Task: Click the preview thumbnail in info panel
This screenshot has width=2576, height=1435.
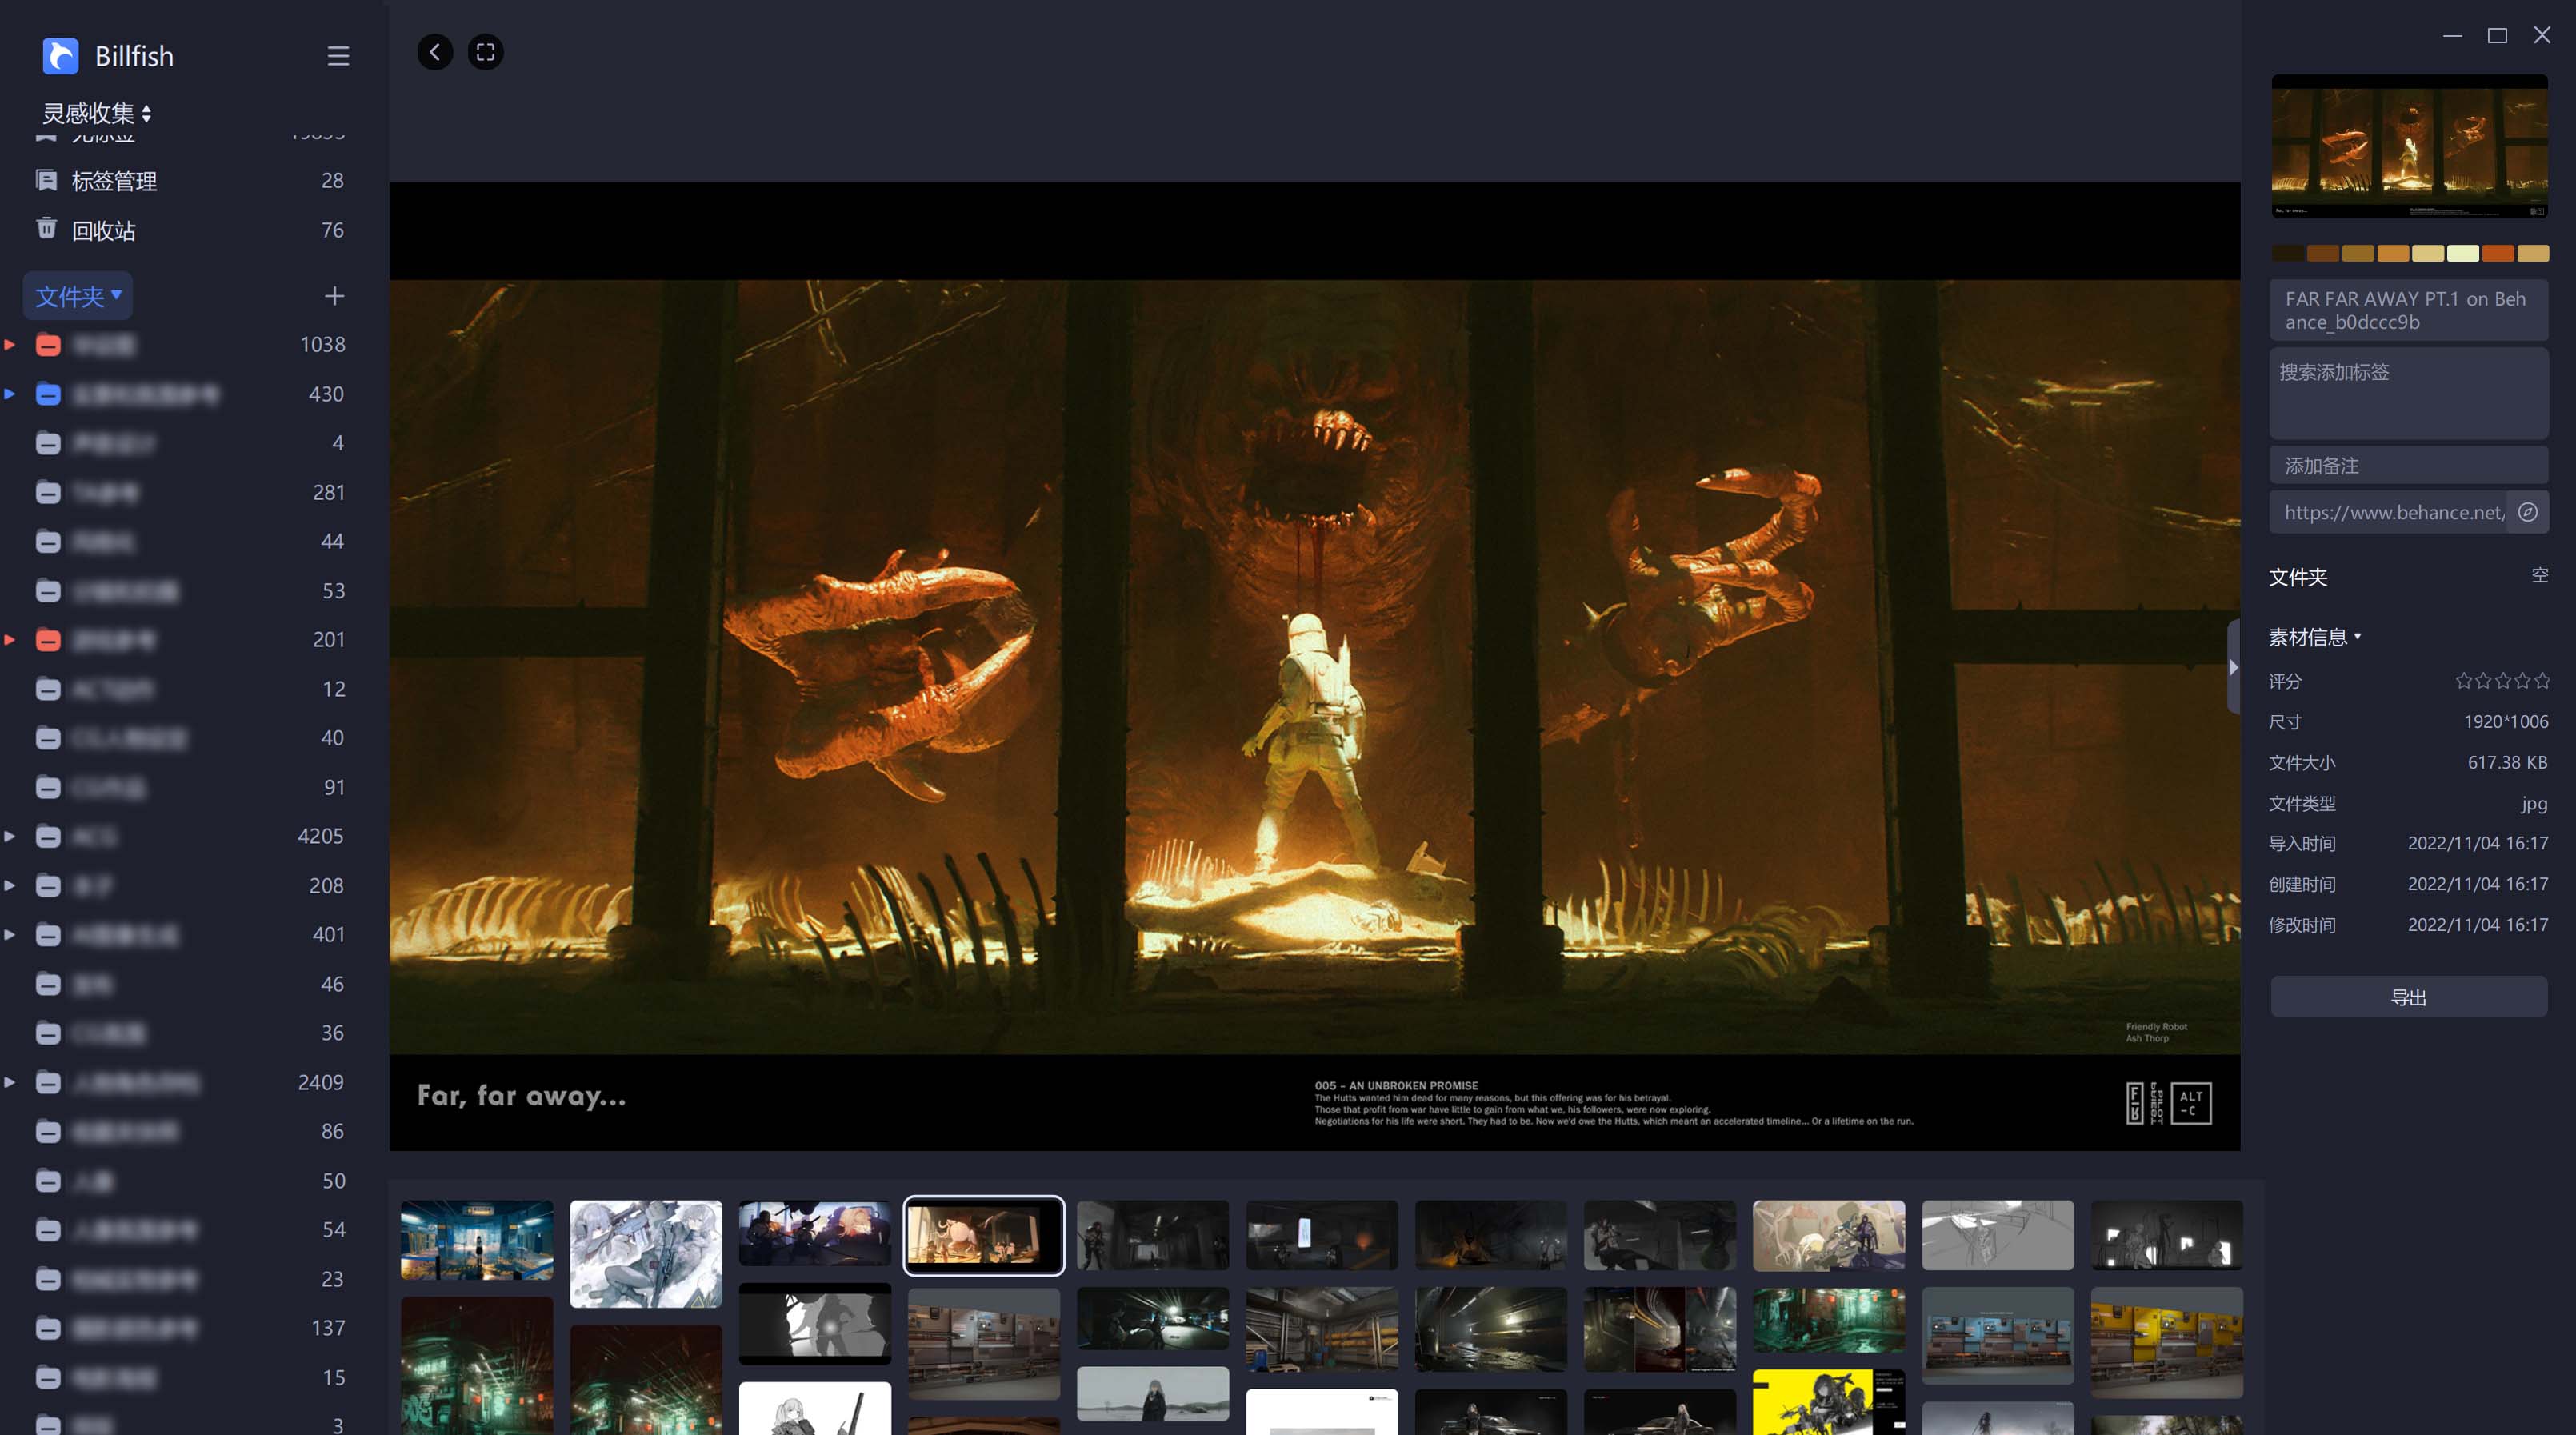Action: tap(2409, 146)
